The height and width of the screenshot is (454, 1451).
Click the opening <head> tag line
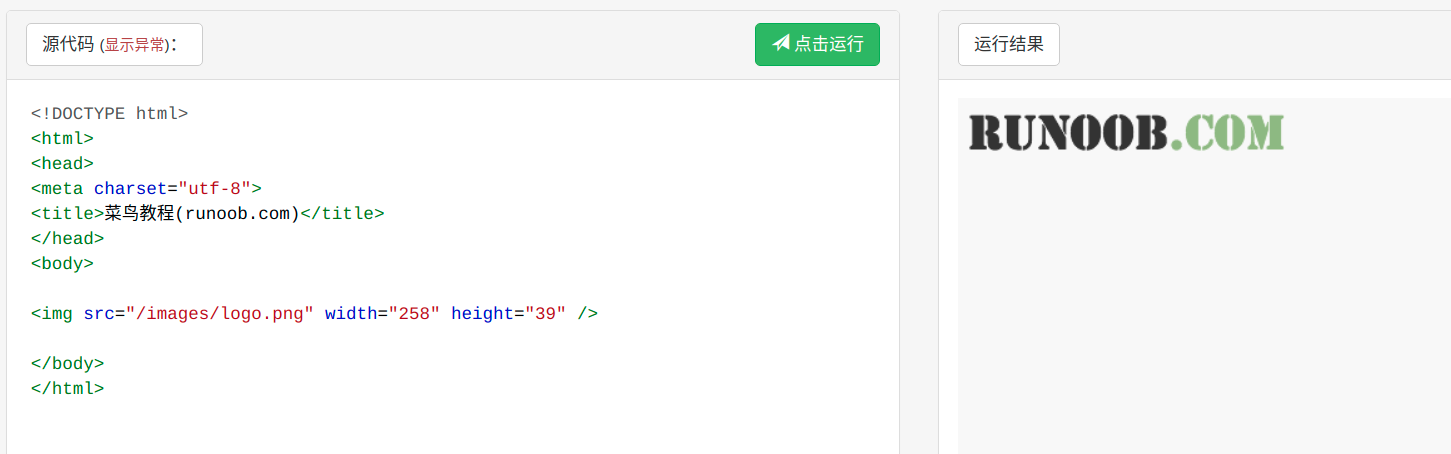(x=62, y=164)
